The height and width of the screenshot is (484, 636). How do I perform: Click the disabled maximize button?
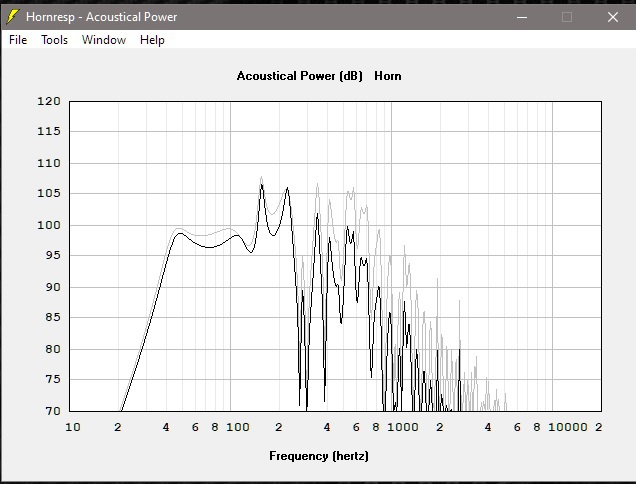[x=567, y=17]
